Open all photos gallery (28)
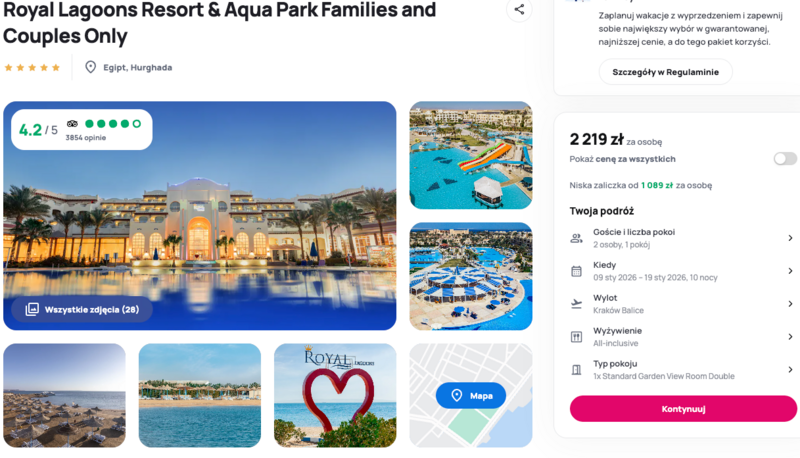Screen dimensions: 800x458 (x=83, y=310)
